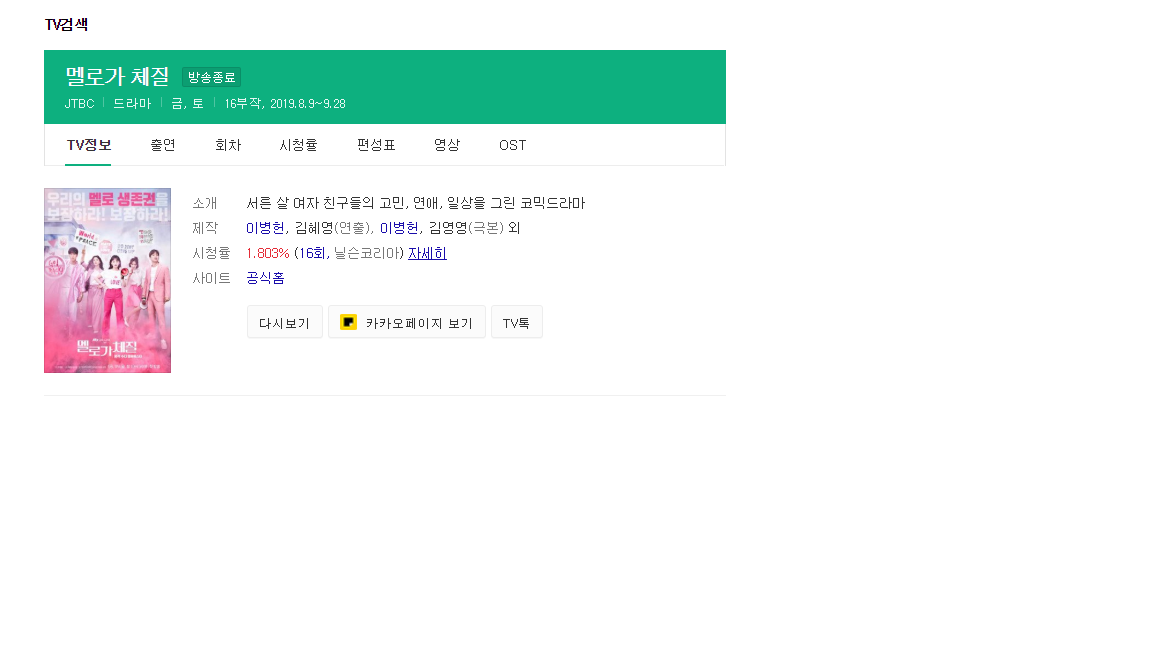The width and height of the screenshot is (1152, 648).
Task: Click the 다시보기 button
Action: click(x=284, y=322)
